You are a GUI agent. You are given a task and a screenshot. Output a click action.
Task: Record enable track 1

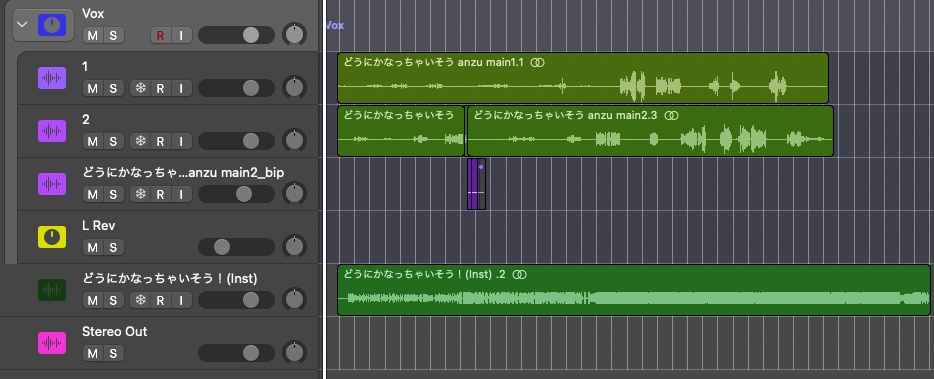pos(160,88)
